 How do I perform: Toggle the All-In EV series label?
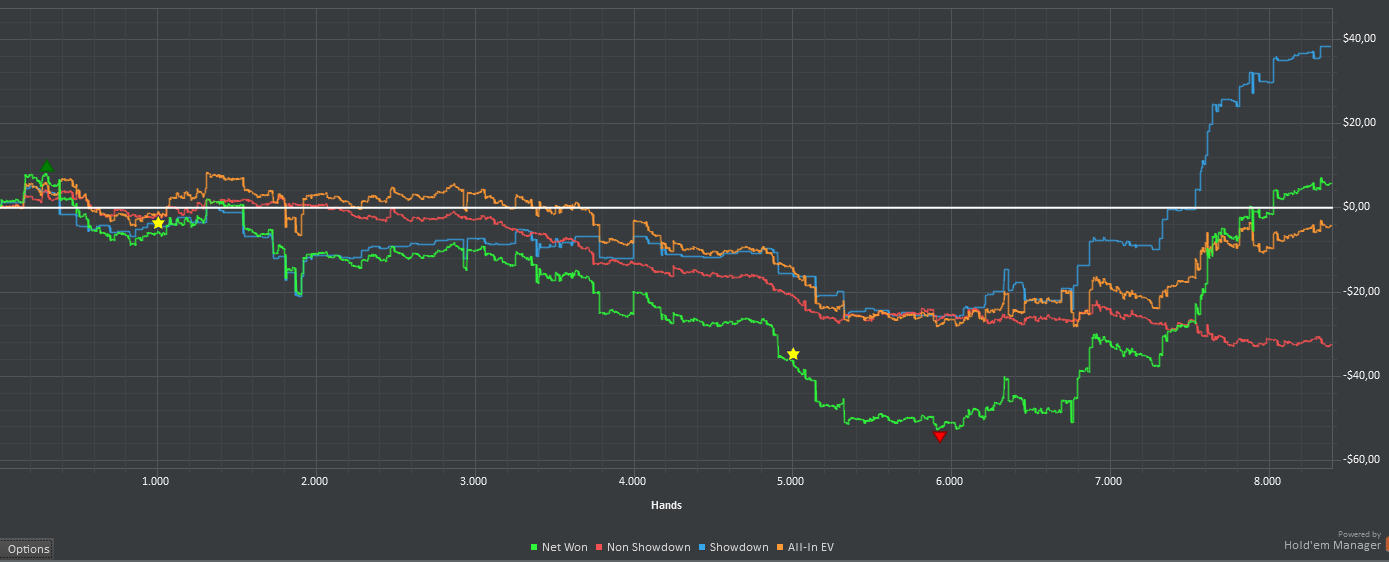click(x=811, y=547)
